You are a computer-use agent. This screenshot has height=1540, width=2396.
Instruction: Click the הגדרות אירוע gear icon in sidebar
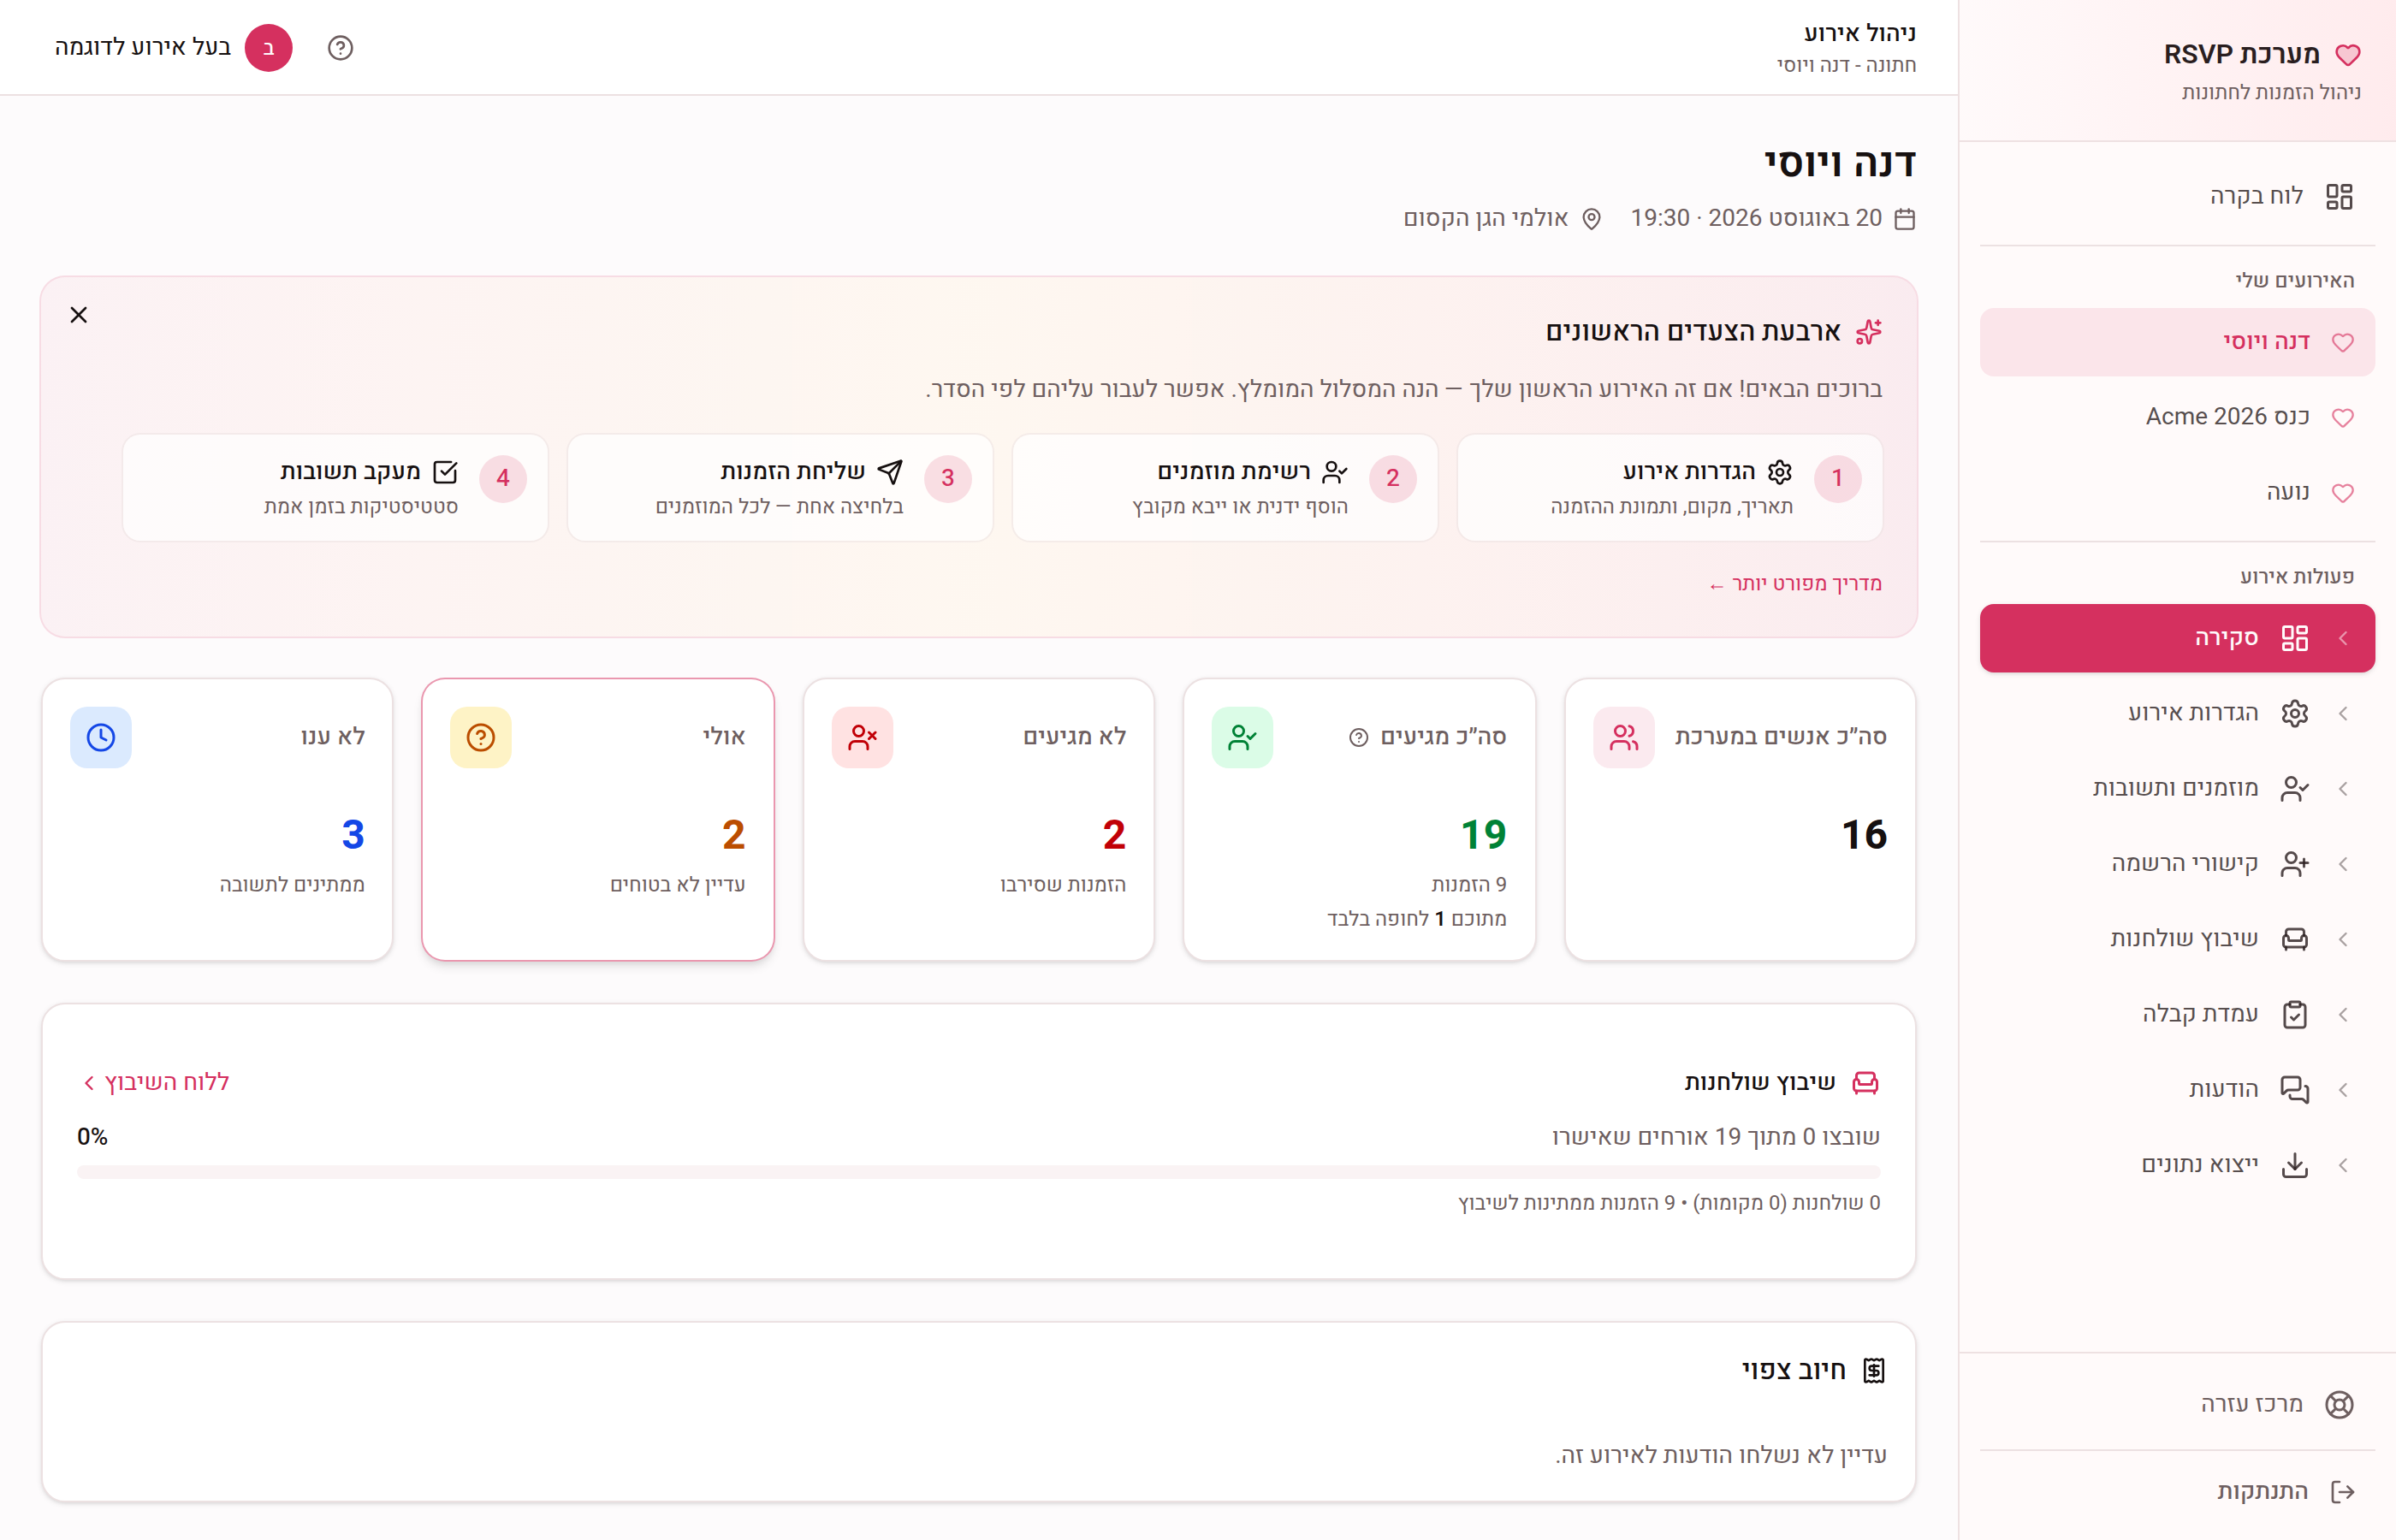(x=2294, y=713)
